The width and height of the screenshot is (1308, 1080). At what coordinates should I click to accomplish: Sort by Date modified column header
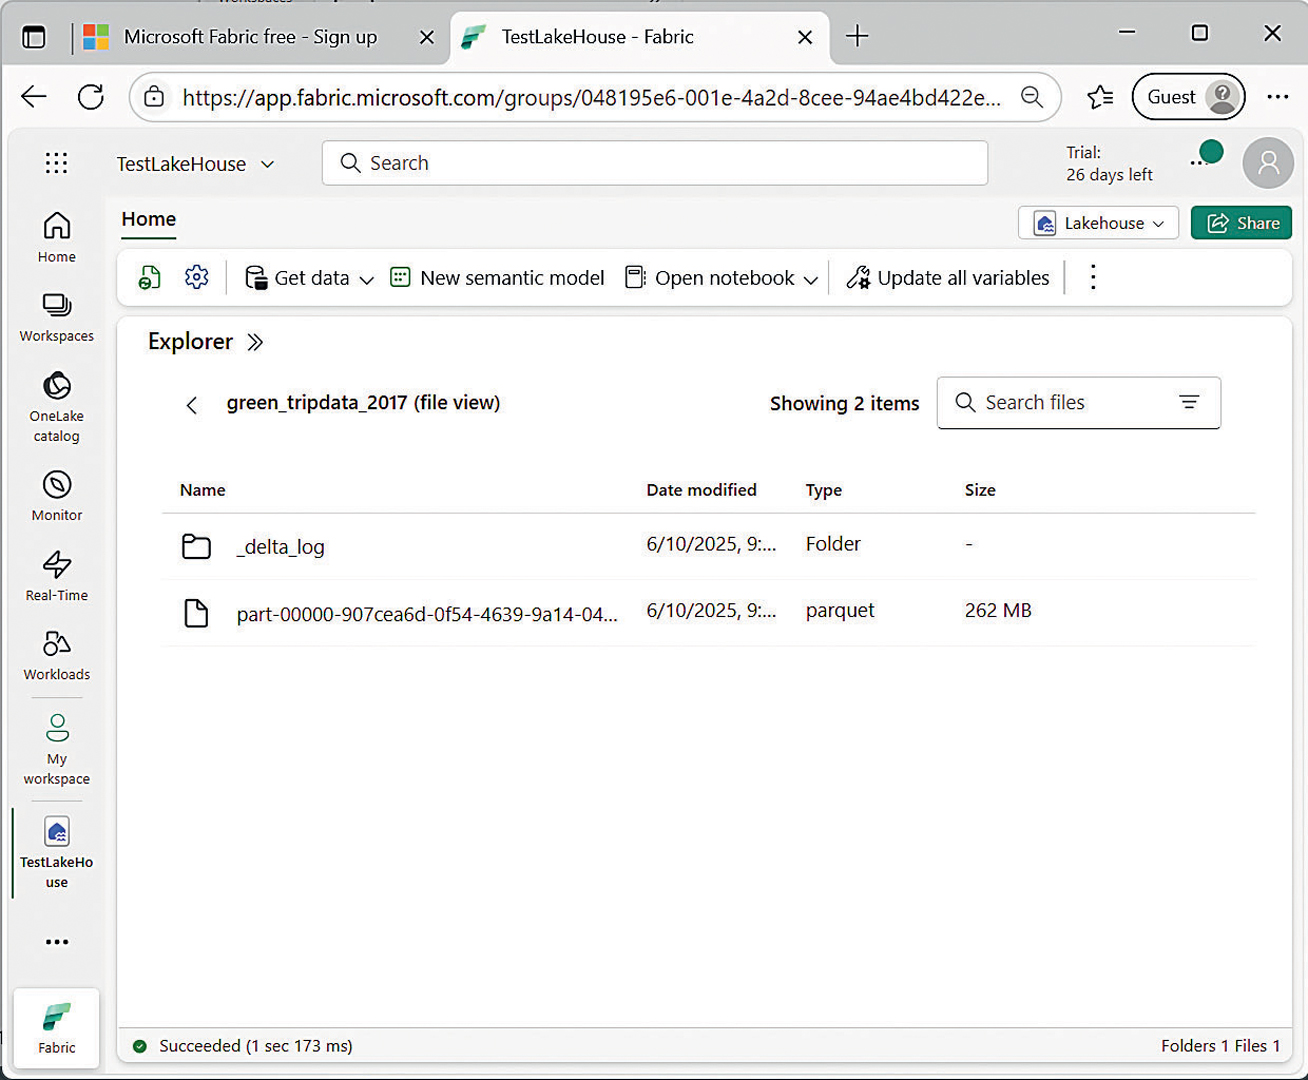701,490
